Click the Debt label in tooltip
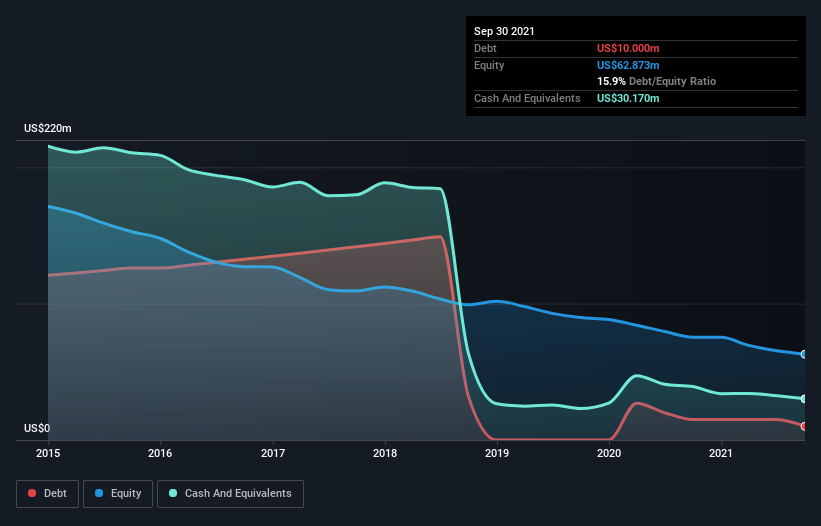821x526 pixels. [x=485, y=48]
